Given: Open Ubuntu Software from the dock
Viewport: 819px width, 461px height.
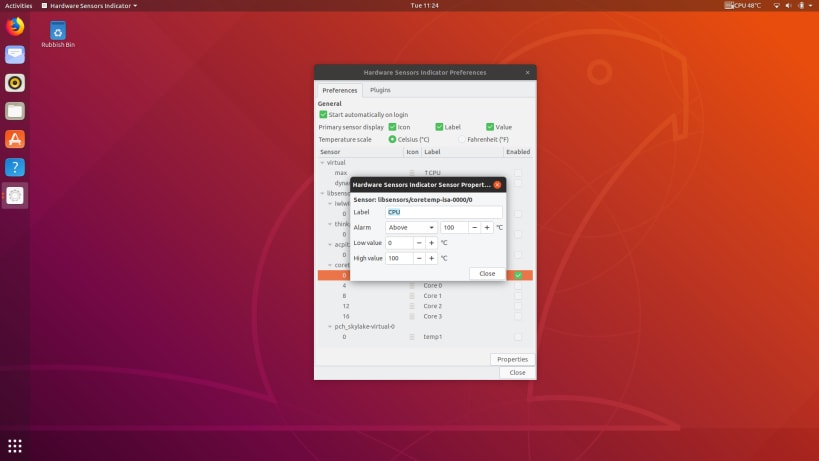Looking at the screenshot, I should pyautogui.click(x=15, y=139).
